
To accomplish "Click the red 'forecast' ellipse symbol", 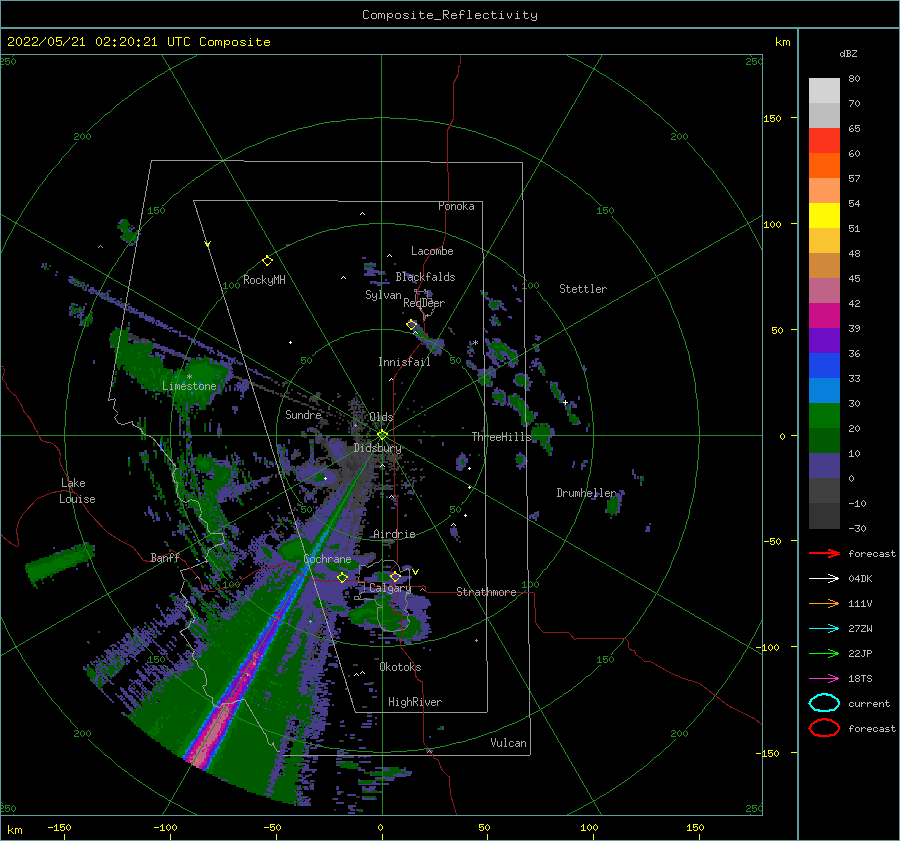I will pos(824,728).
